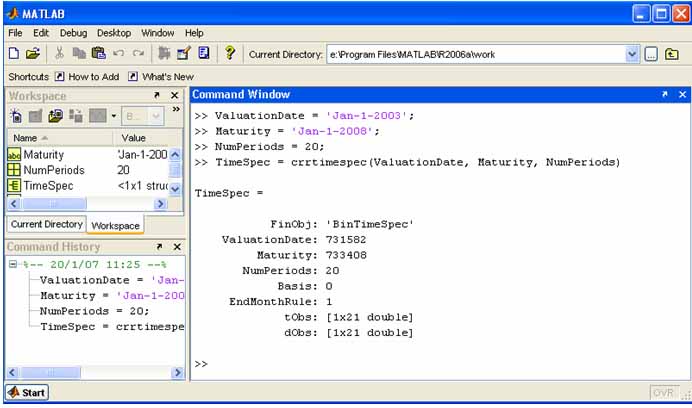Create a new M-file with toolbar icon
Screen dimensions: 692x408
(x=14, y=54)
